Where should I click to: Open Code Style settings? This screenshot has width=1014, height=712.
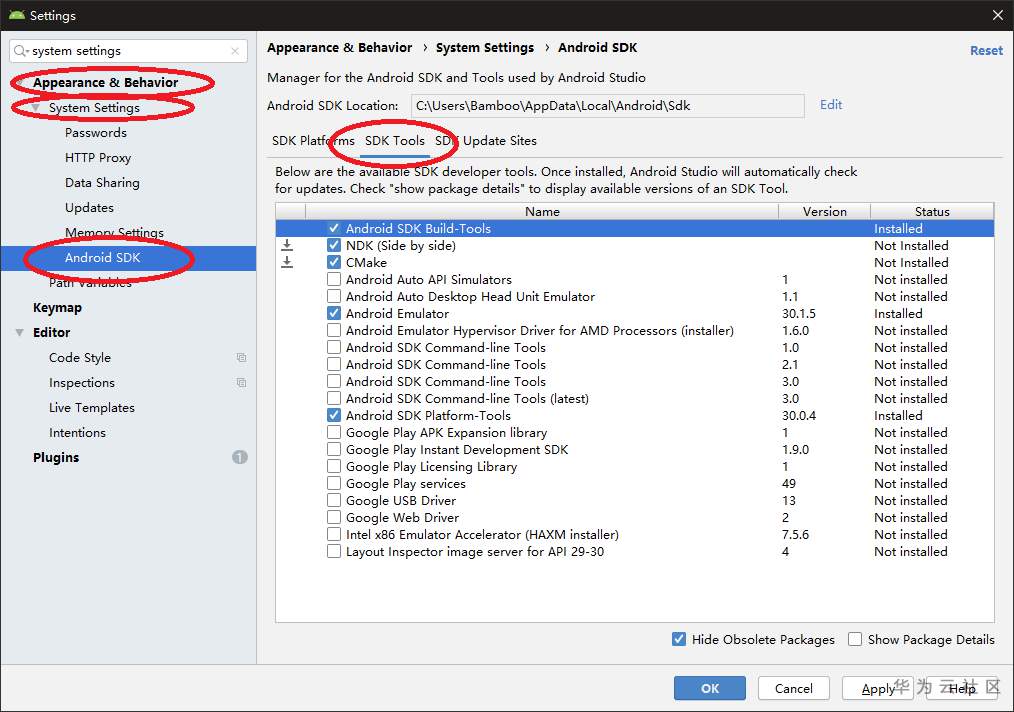(x=80, y=358)
